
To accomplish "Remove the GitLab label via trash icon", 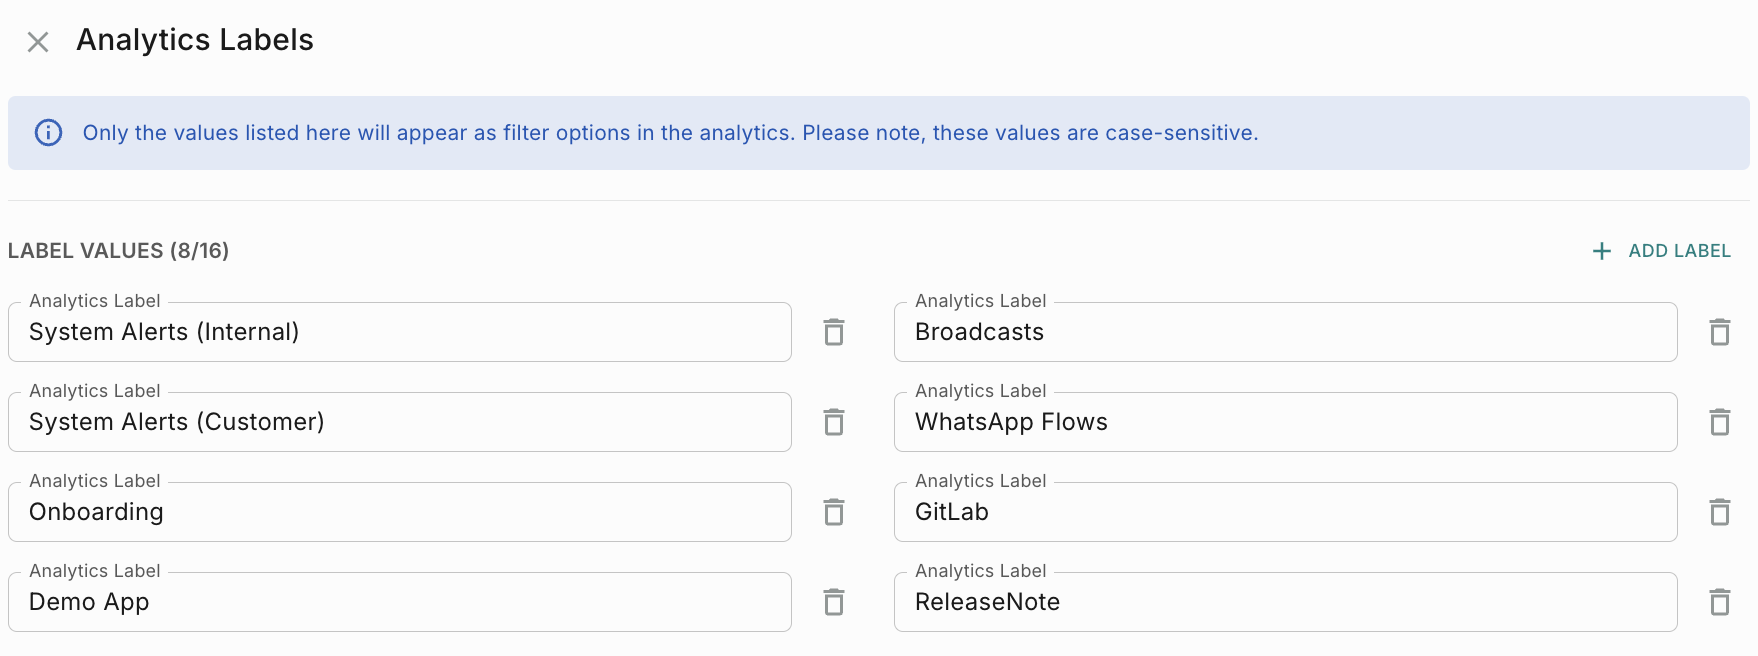I will pyautogui.click(x=1720, y=512).
